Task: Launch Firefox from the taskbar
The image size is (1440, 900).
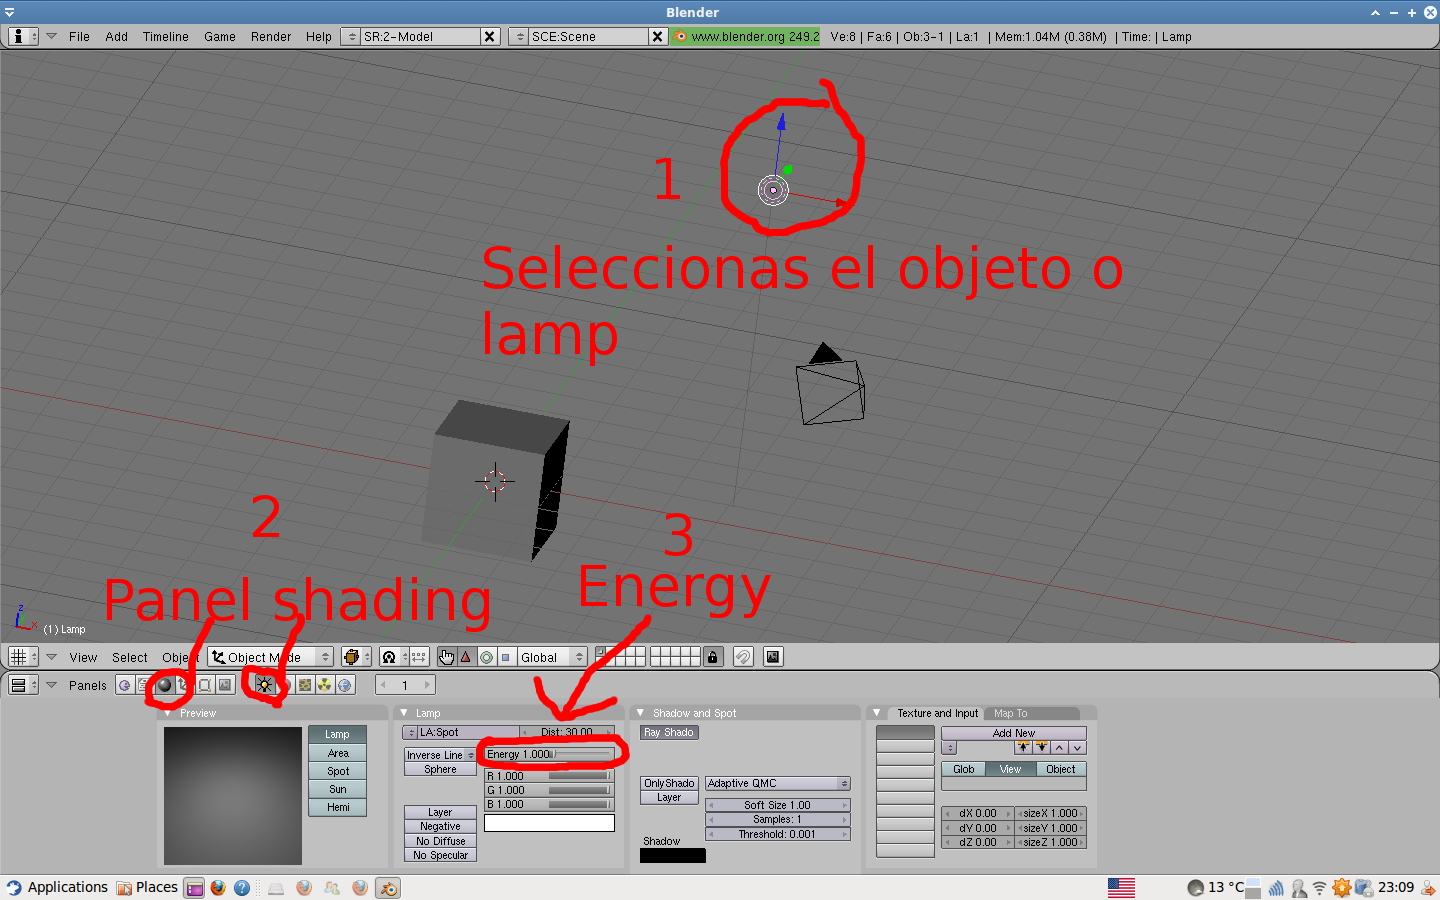Action: pyautogui.click(x=218, y=887)
